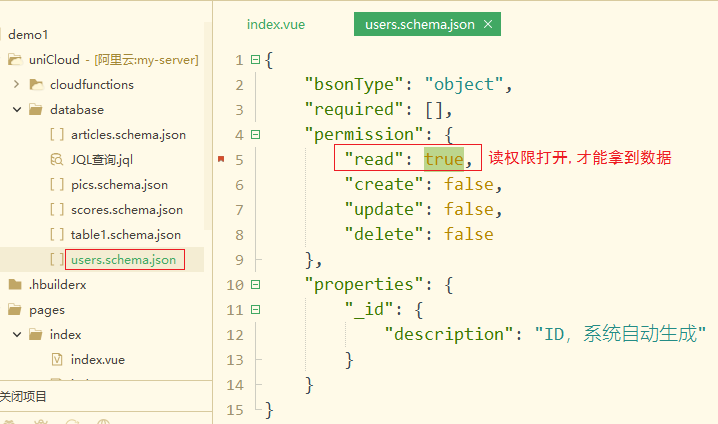
Task: Click the [阿里云:my-server] label
Action: click(x=147, y=60)
